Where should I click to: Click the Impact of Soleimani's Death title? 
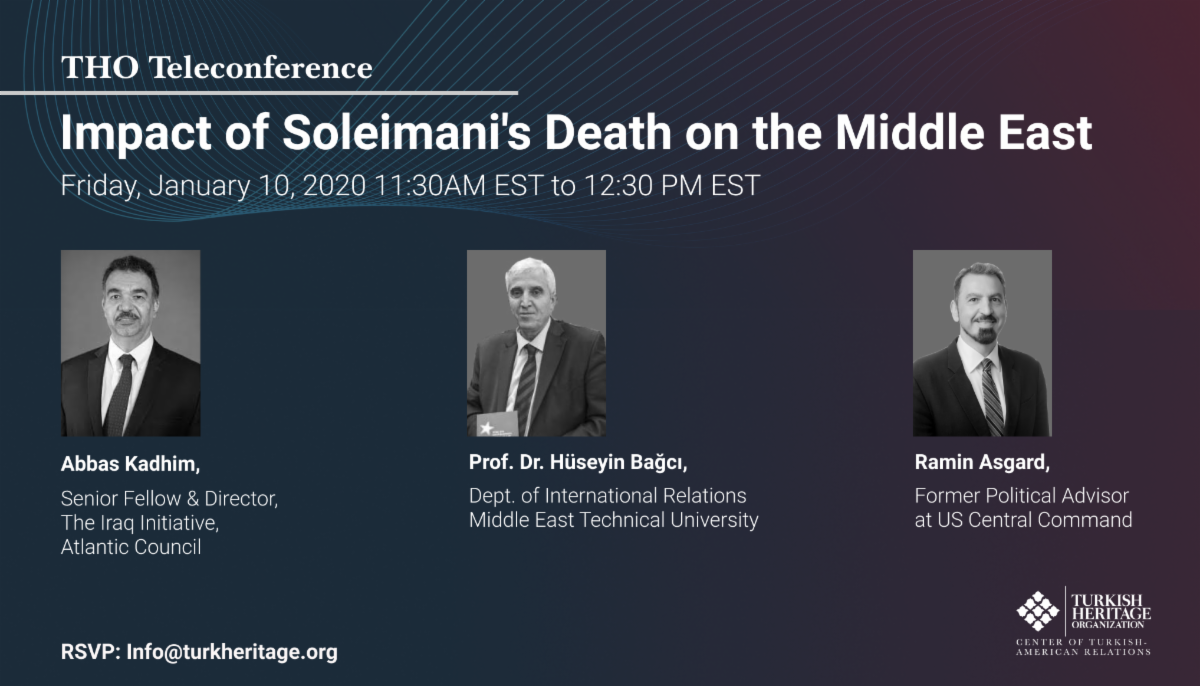click(576, 134)
